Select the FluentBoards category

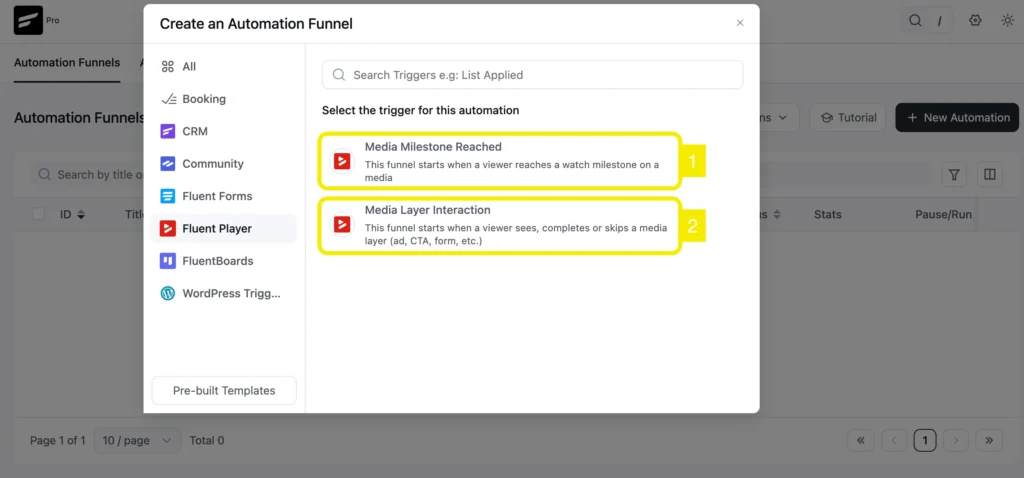point(223,261)
